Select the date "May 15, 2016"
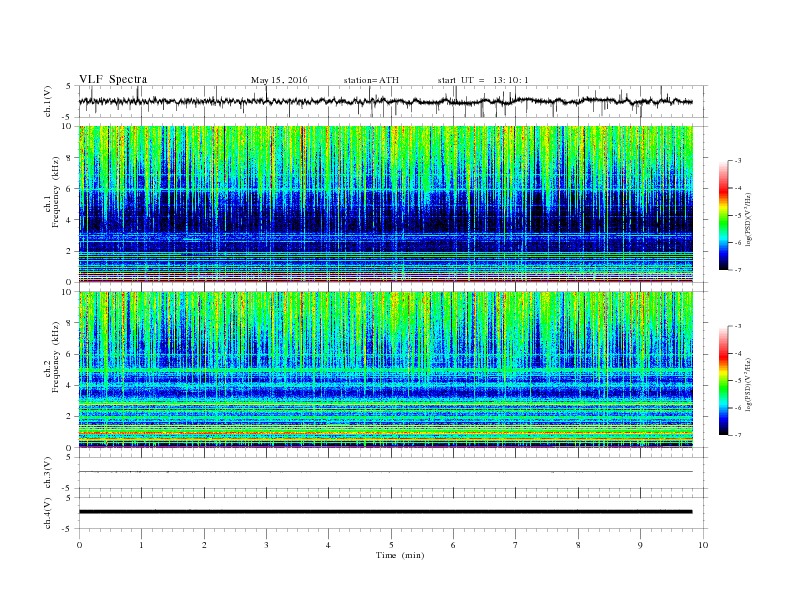Image resolution: width=792 pixels, height=612 pixels. pos(279,80)
